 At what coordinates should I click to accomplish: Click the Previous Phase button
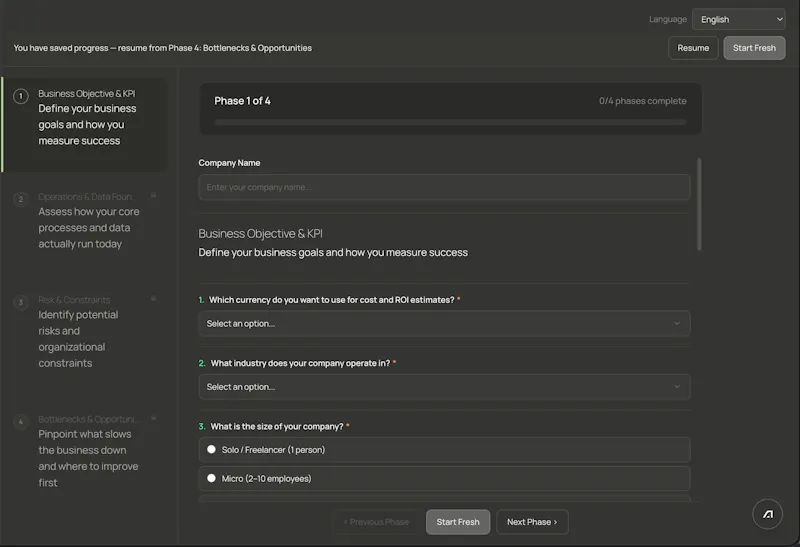click(377, 522)
